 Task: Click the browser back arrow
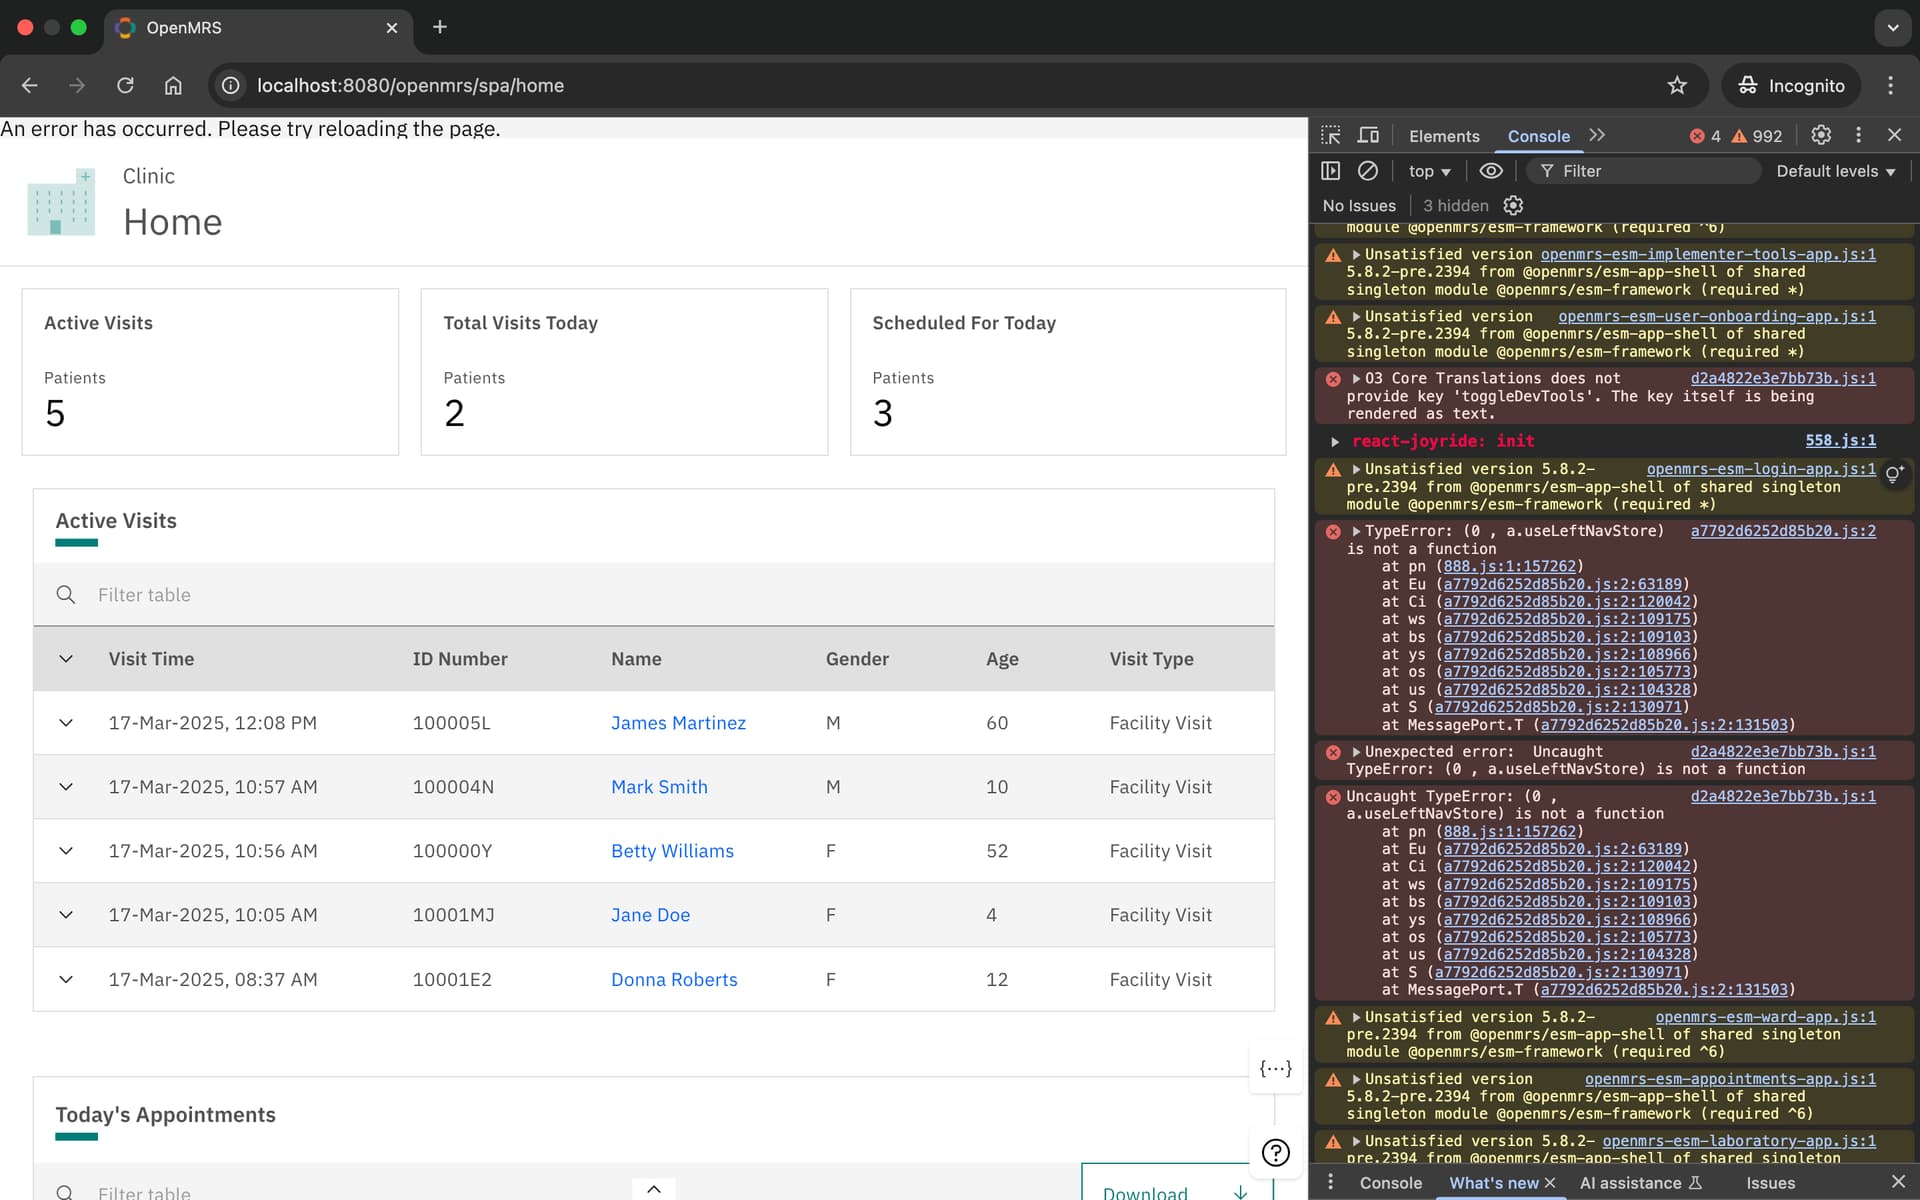point(30,86)
